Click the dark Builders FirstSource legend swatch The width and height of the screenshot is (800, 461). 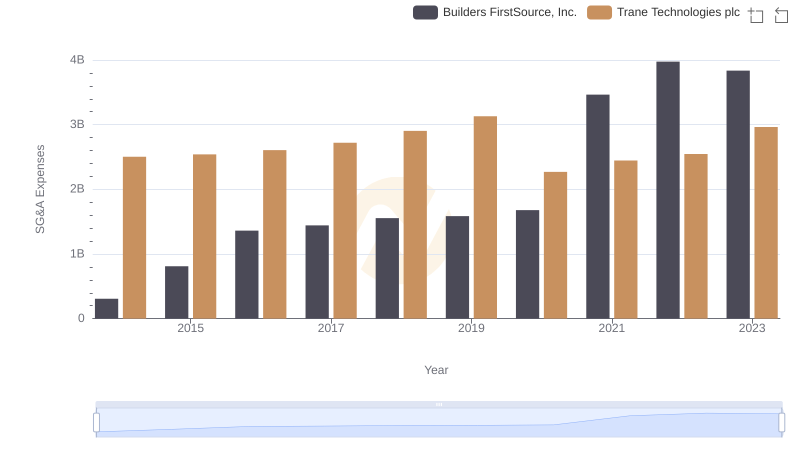(x=426, y=12)
